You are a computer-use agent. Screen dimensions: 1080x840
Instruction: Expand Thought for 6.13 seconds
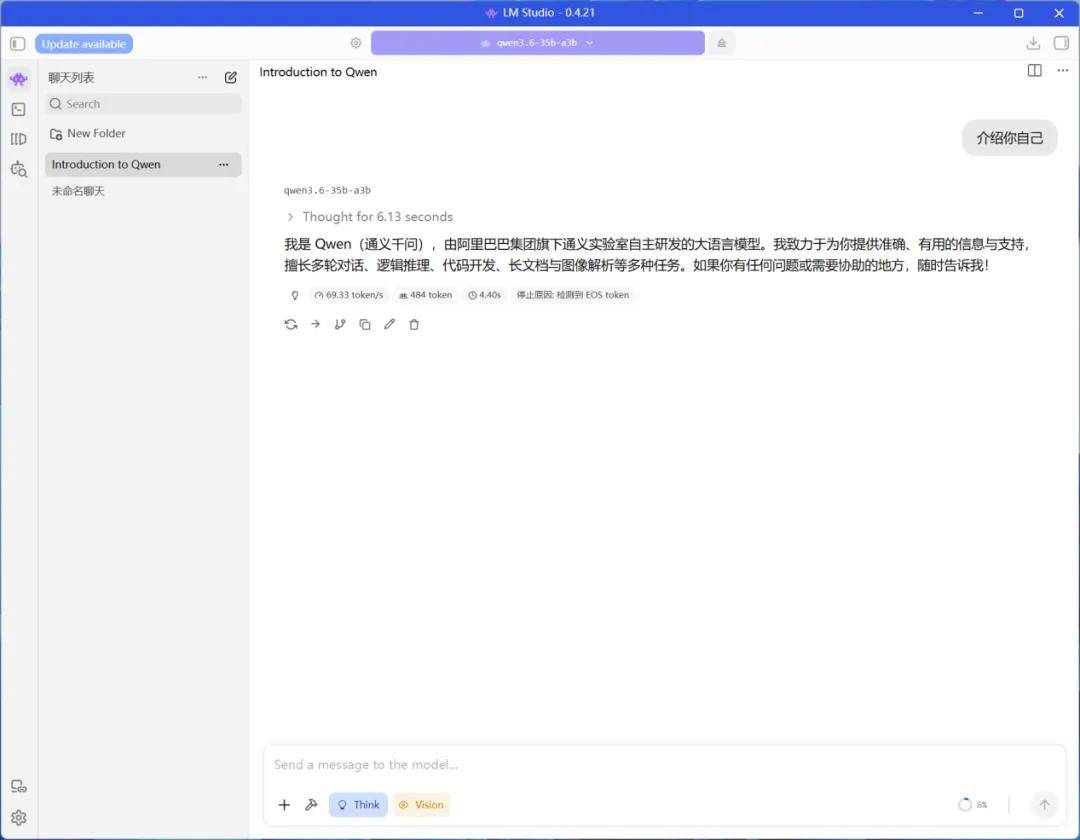371,217
